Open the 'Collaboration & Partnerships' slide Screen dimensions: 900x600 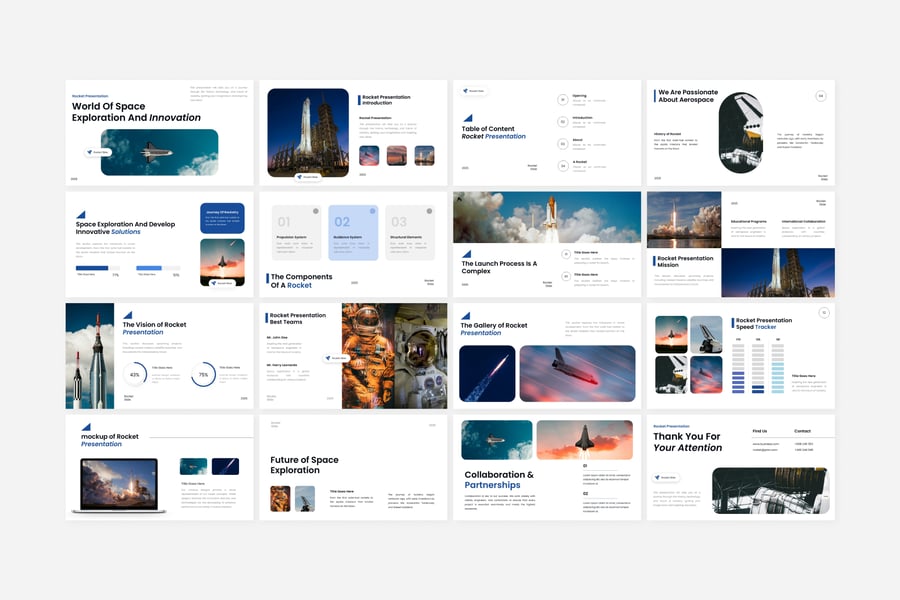tap(546, 467)
